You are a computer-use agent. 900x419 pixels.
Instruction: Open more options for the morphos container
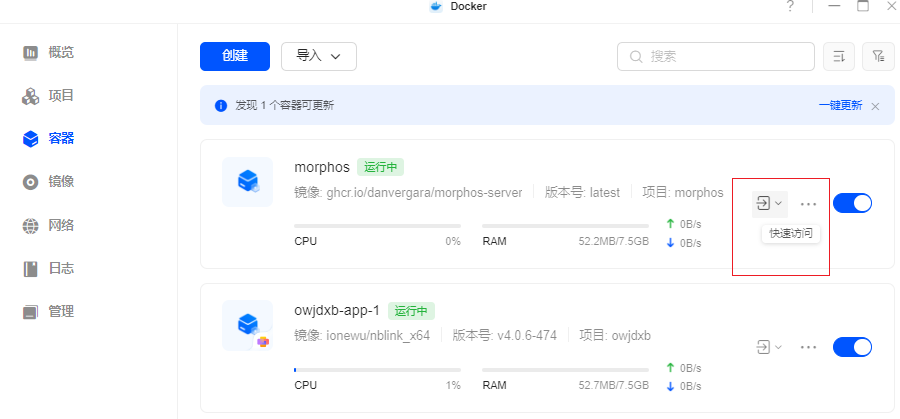tap(808, 204)
